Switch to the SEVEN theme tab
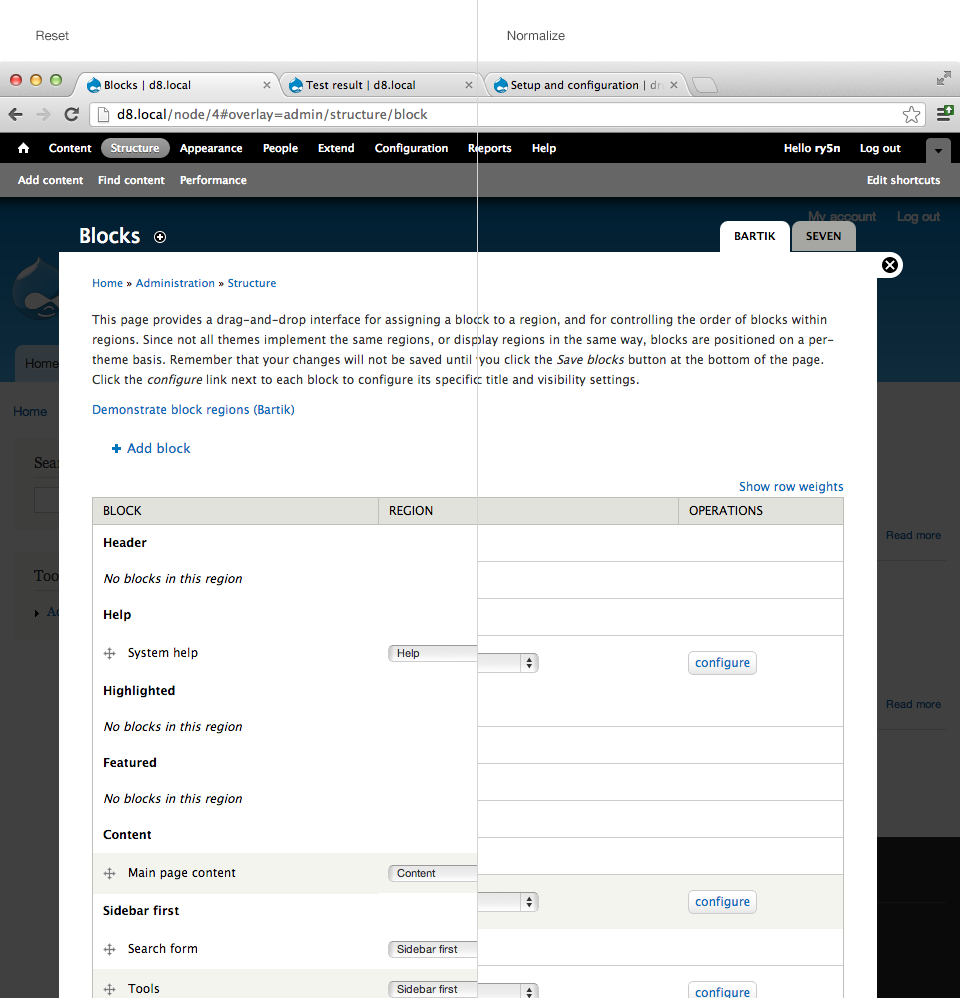This screenshot has height=998, width=960. click(823, 236)
